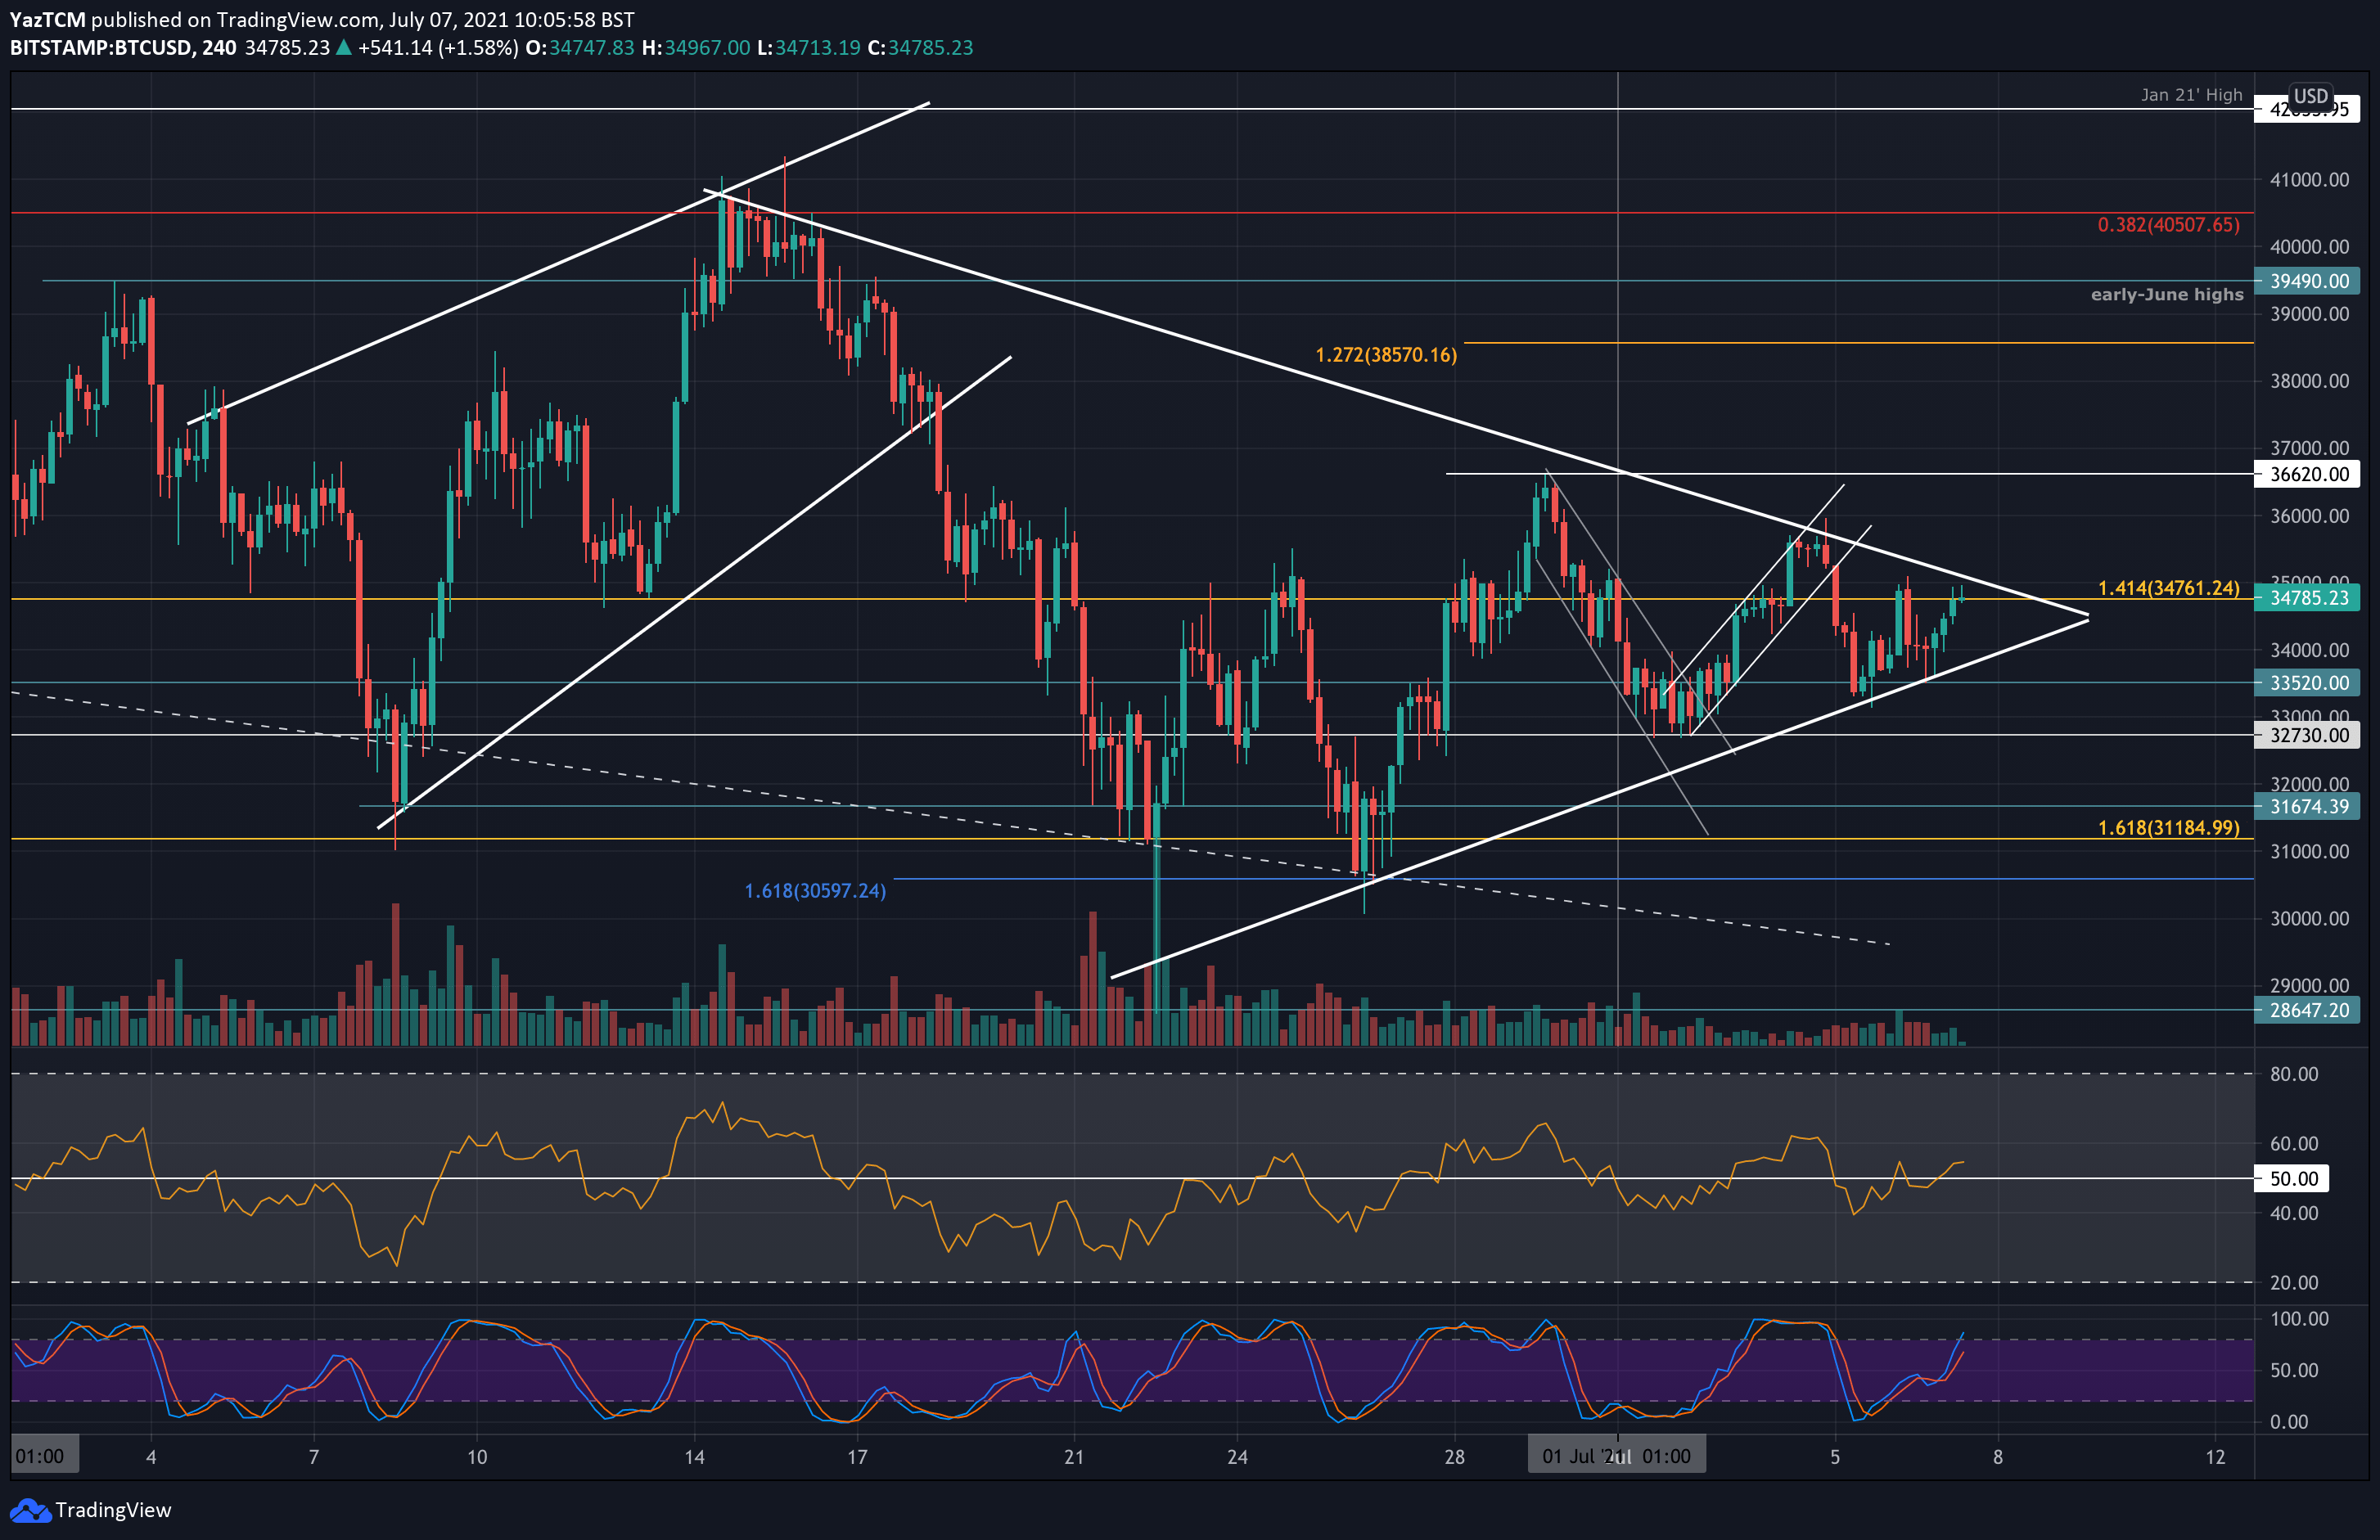This screenshot has width=2380, height=1540.
Task: Click the USD currency label on price axis
Action: (2310, 96)
